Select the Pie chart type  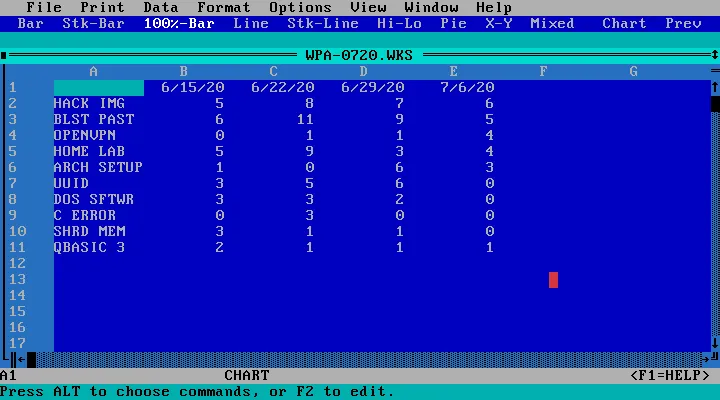click(x=453, y=23)
